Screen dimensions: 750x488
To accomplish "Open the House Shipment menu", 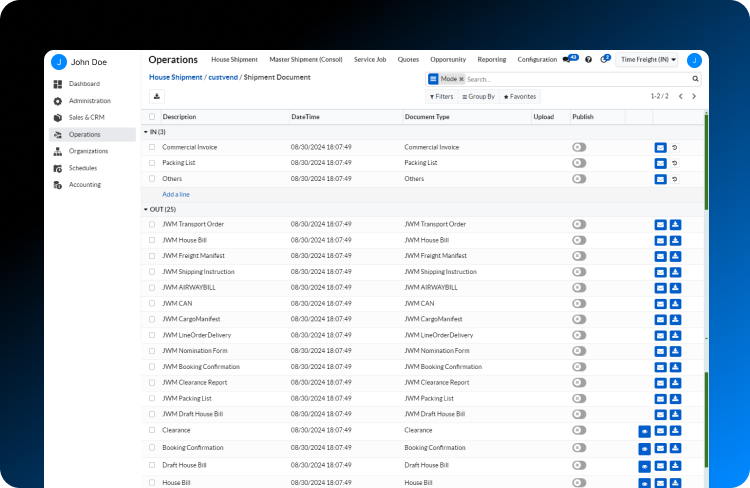I will (234, 60).
